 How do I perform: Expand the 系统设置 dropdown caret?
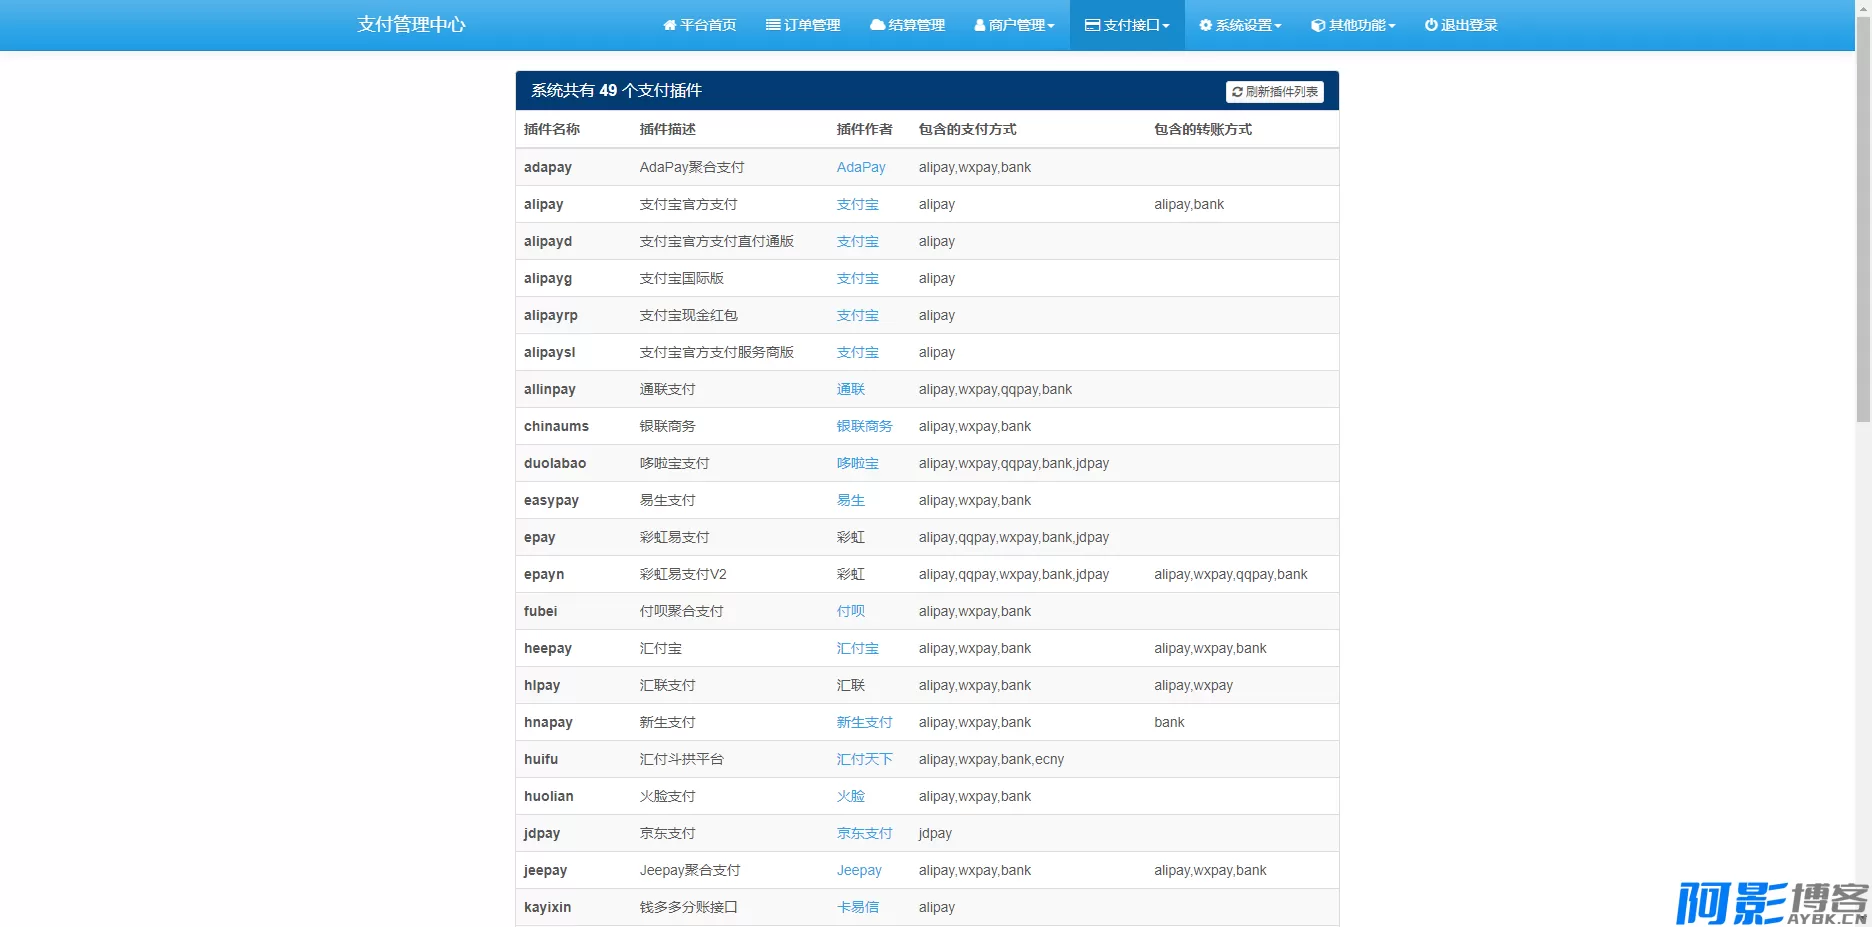(1278, 26)
